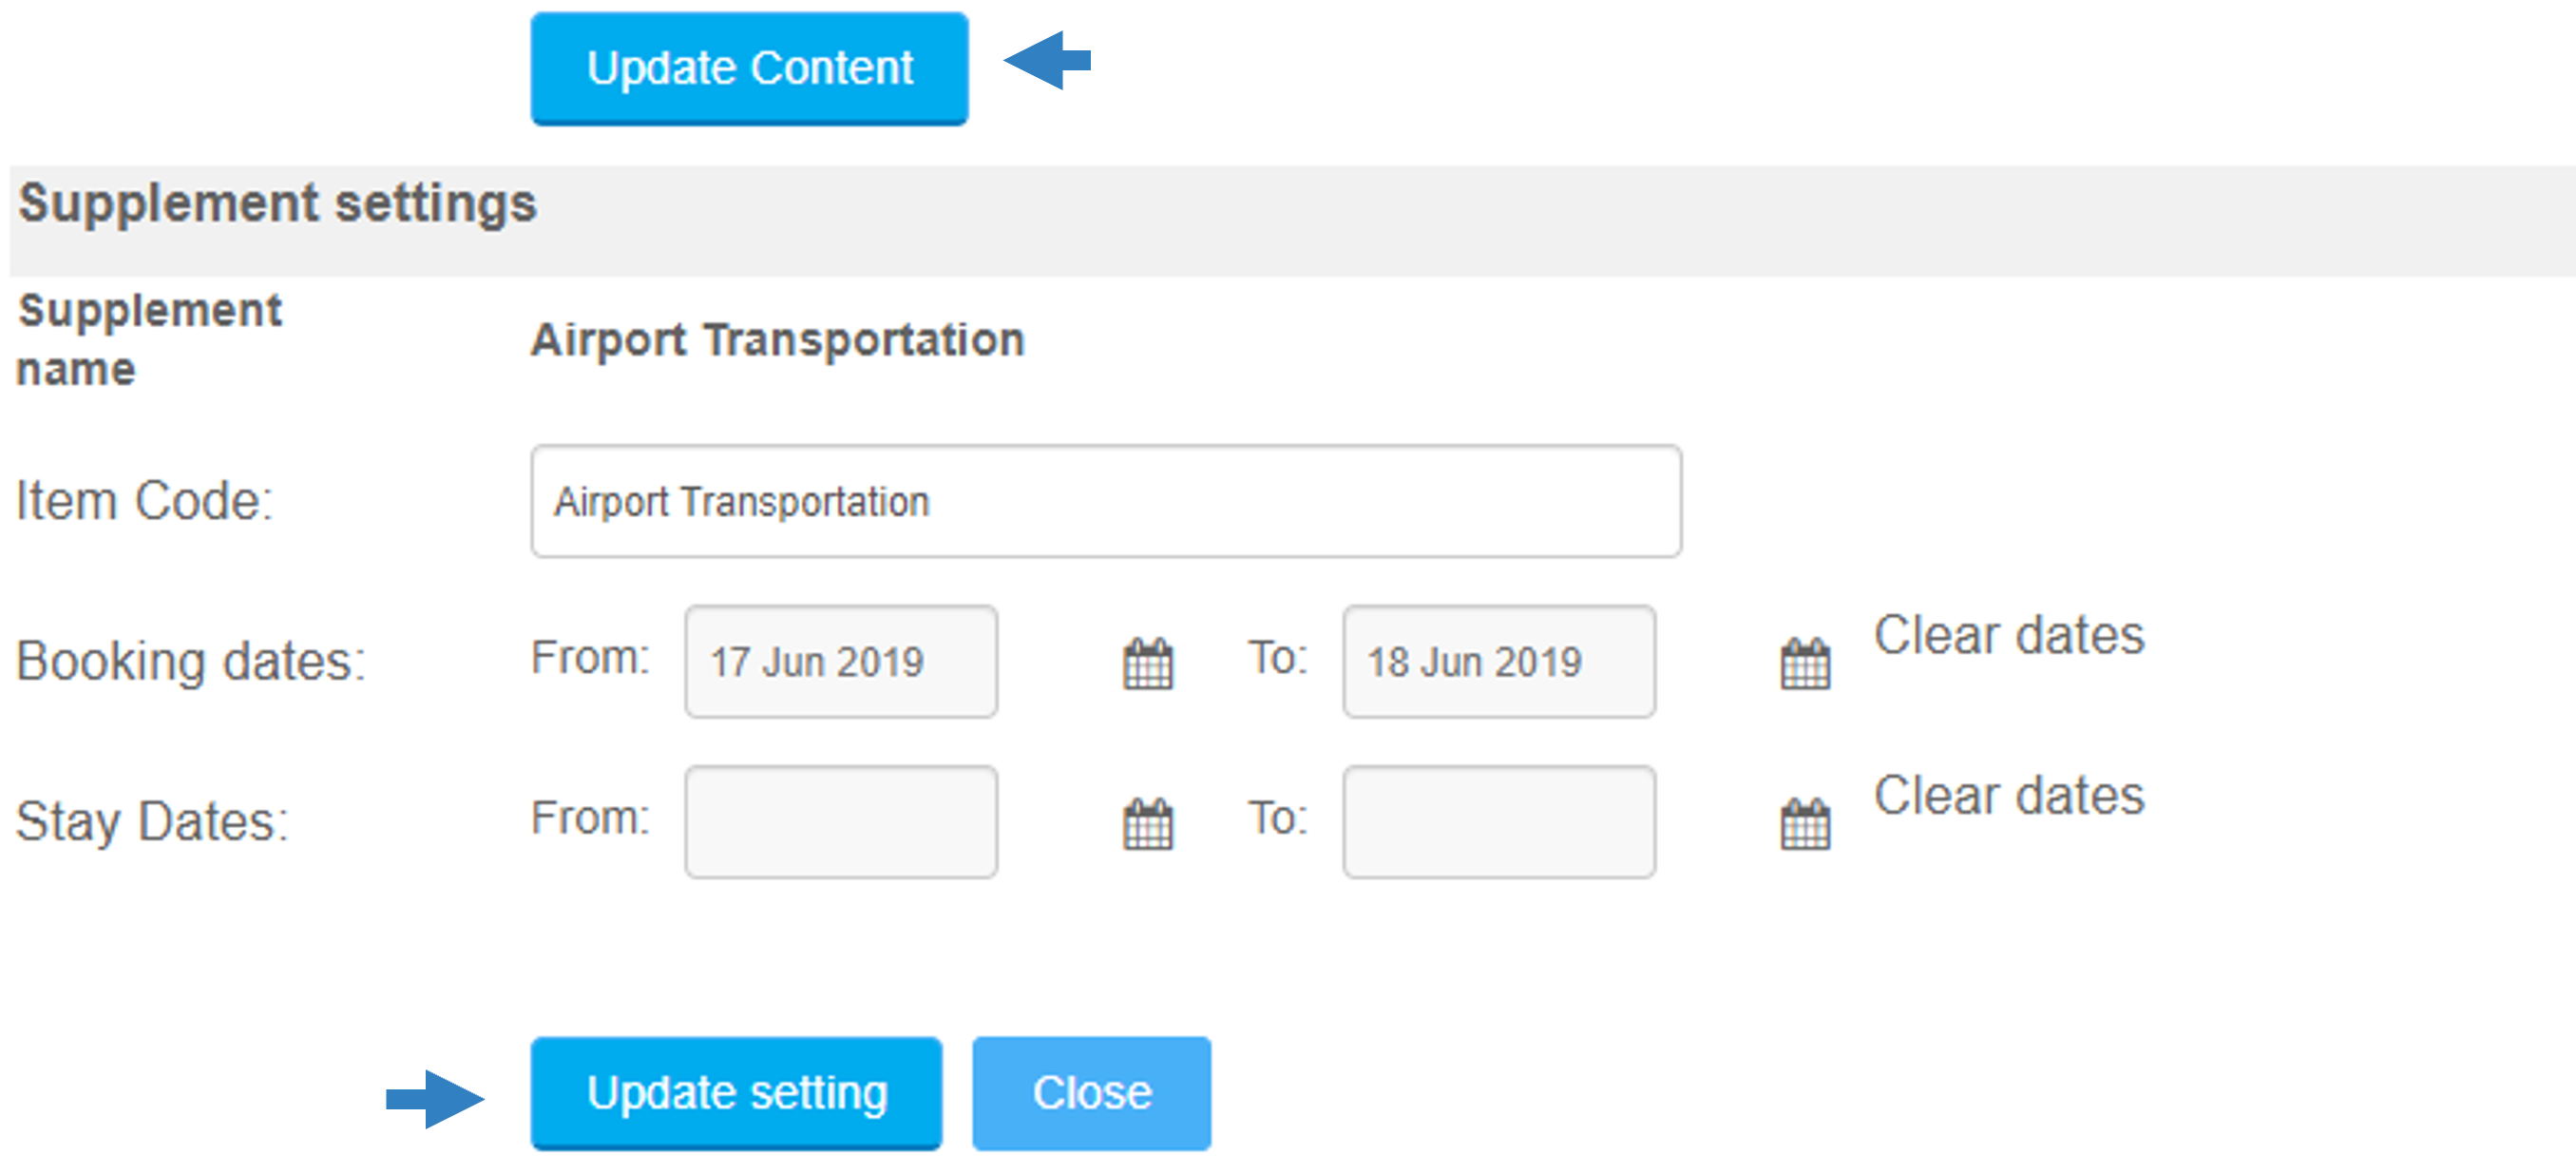Open calendar picker for Booking dates To

click(1805, 663)
